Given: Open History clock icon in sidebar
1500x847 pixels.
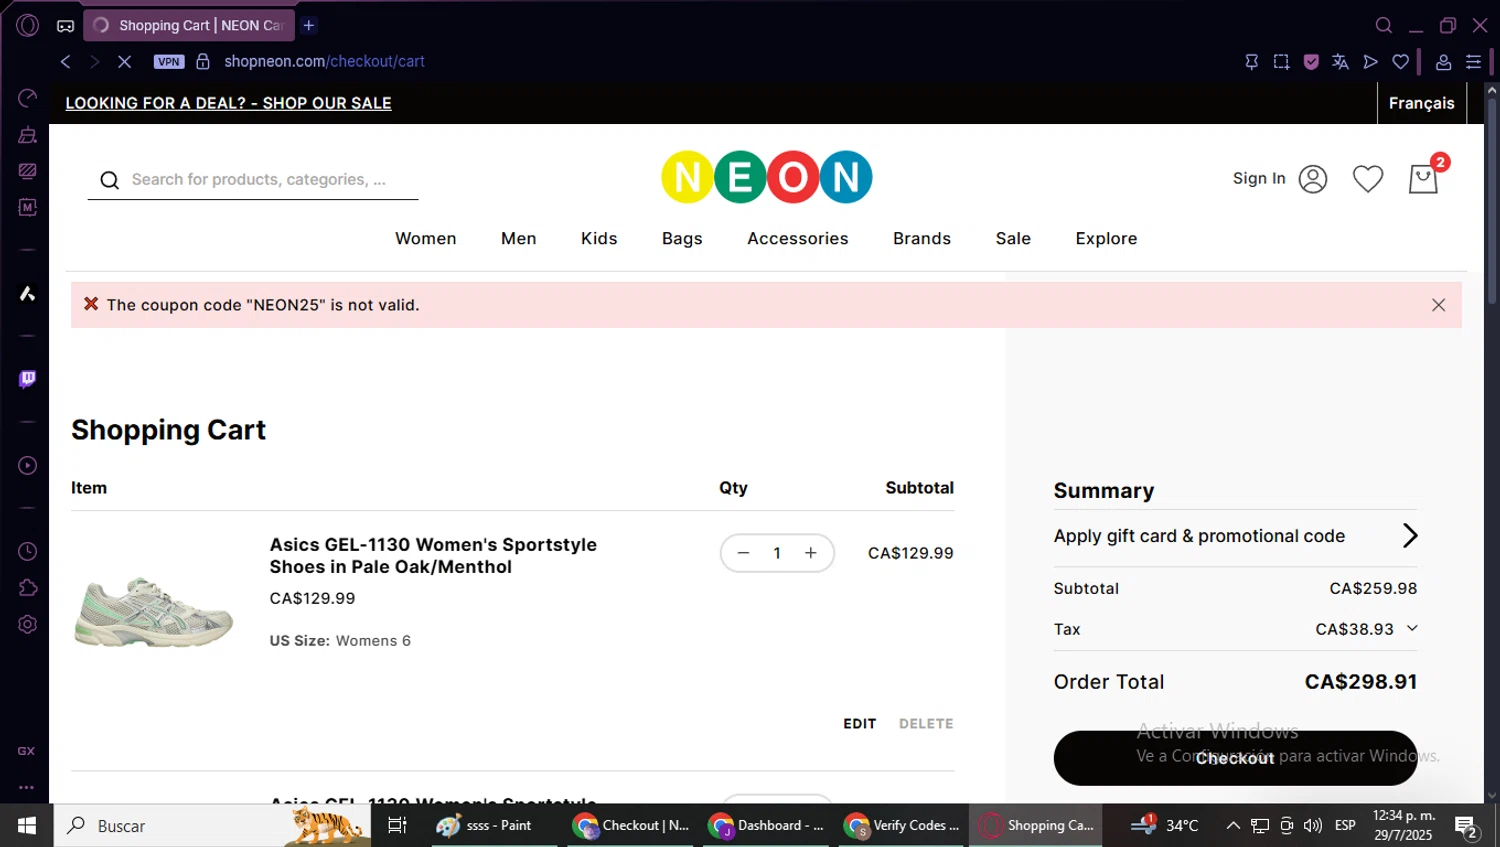Looking at the screenshot, I should point(28,551).
